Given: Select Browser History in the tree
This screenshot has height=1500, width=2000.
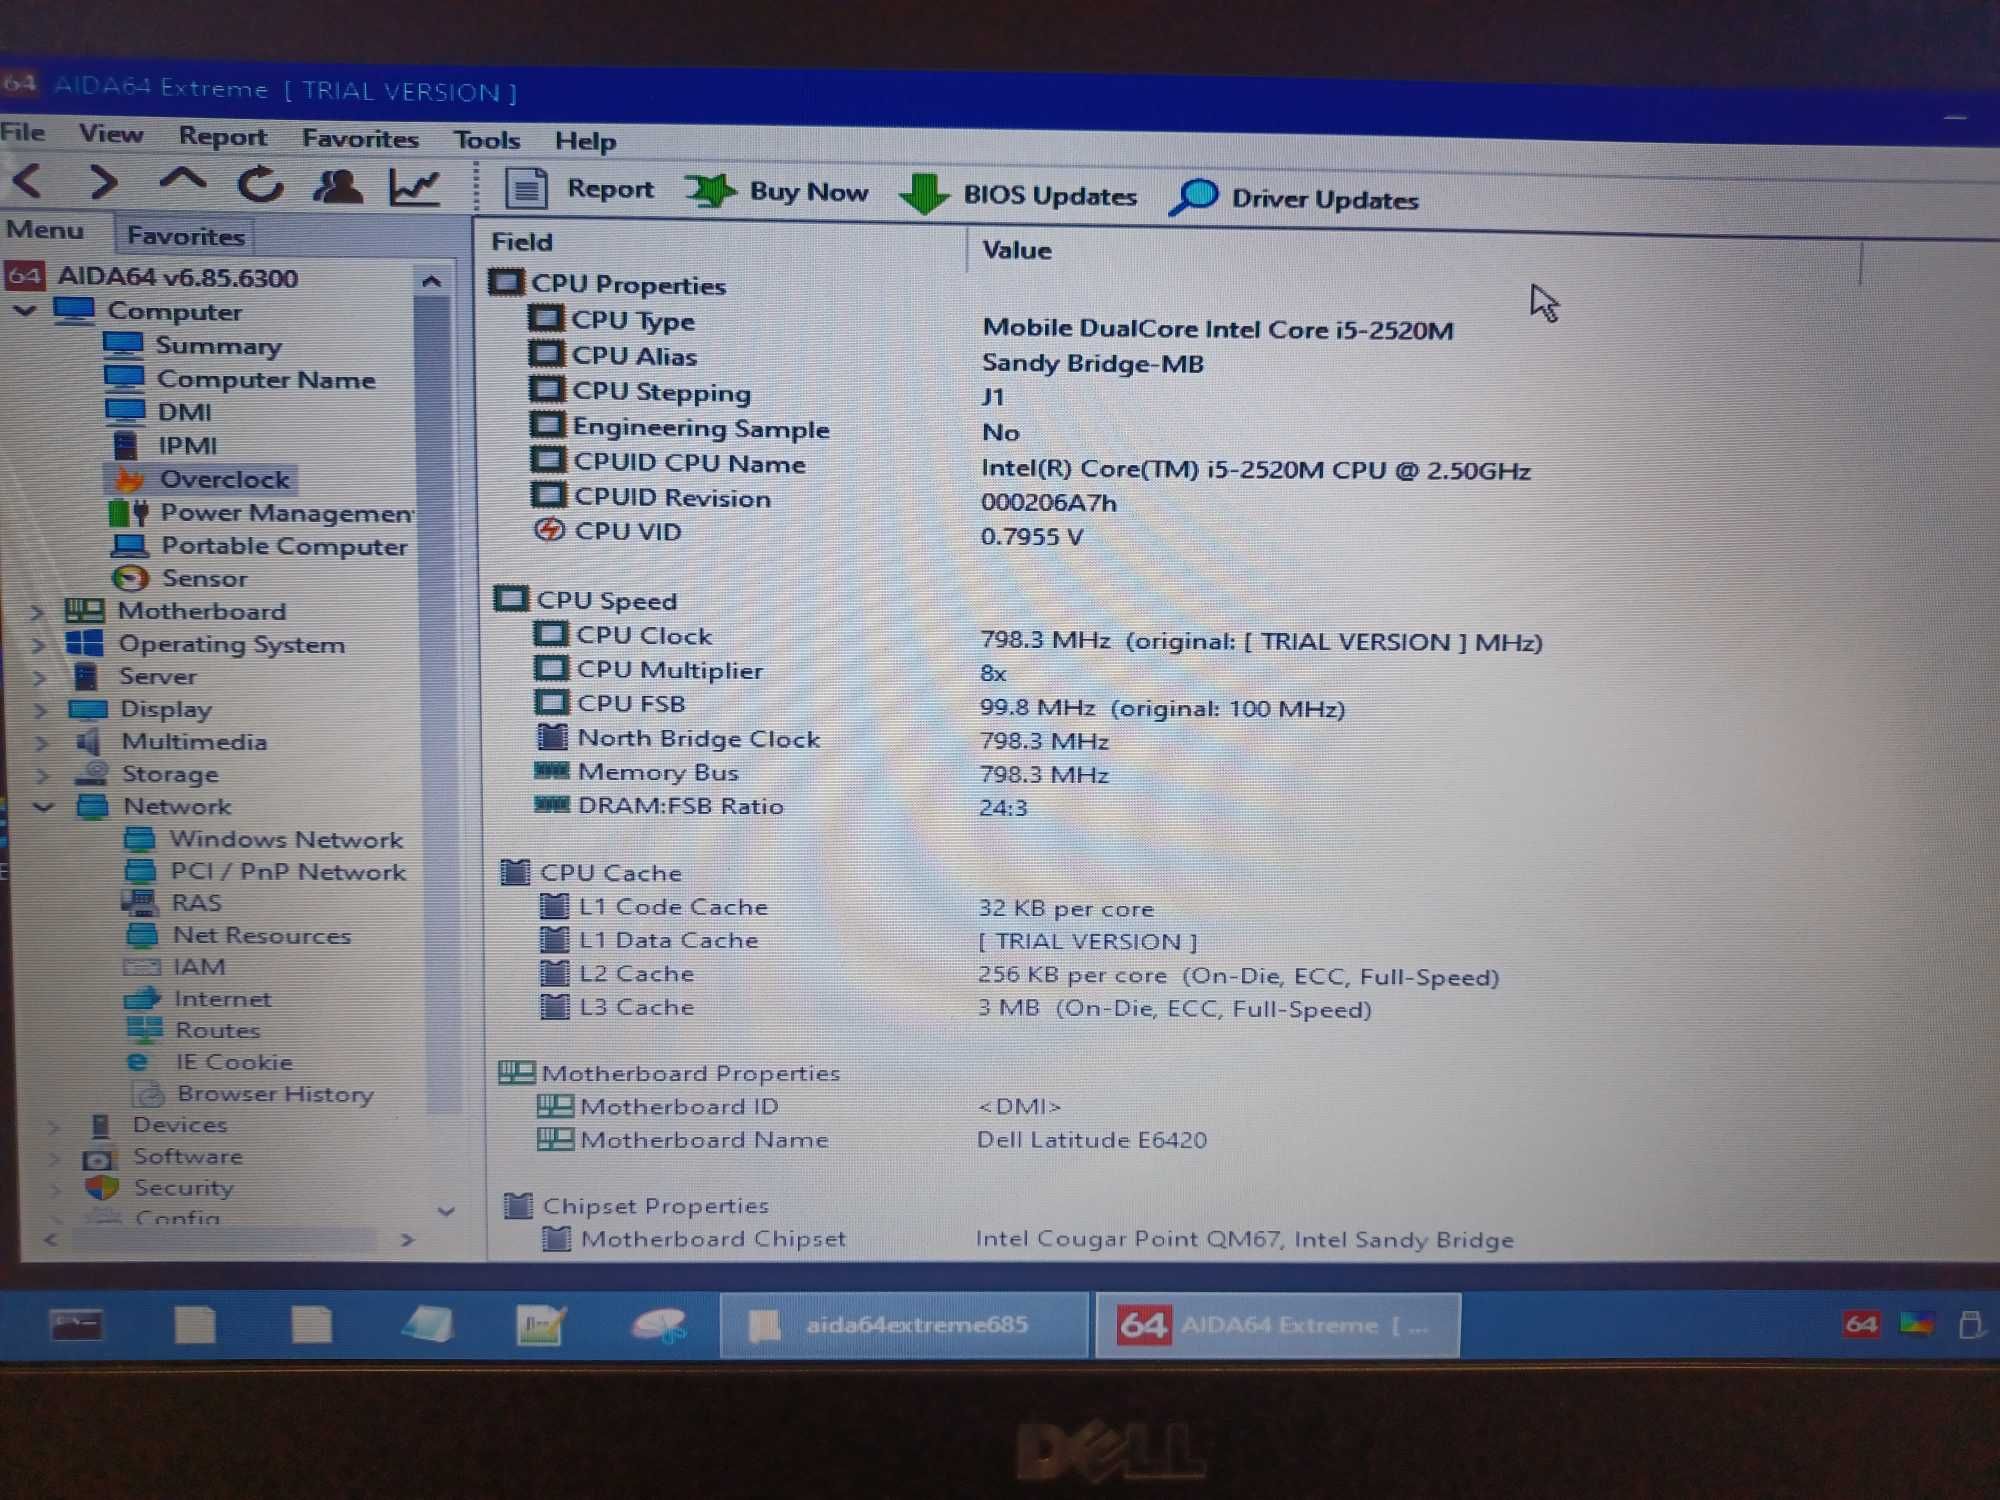Looking at the screenshot, I should coord(275,1094).
